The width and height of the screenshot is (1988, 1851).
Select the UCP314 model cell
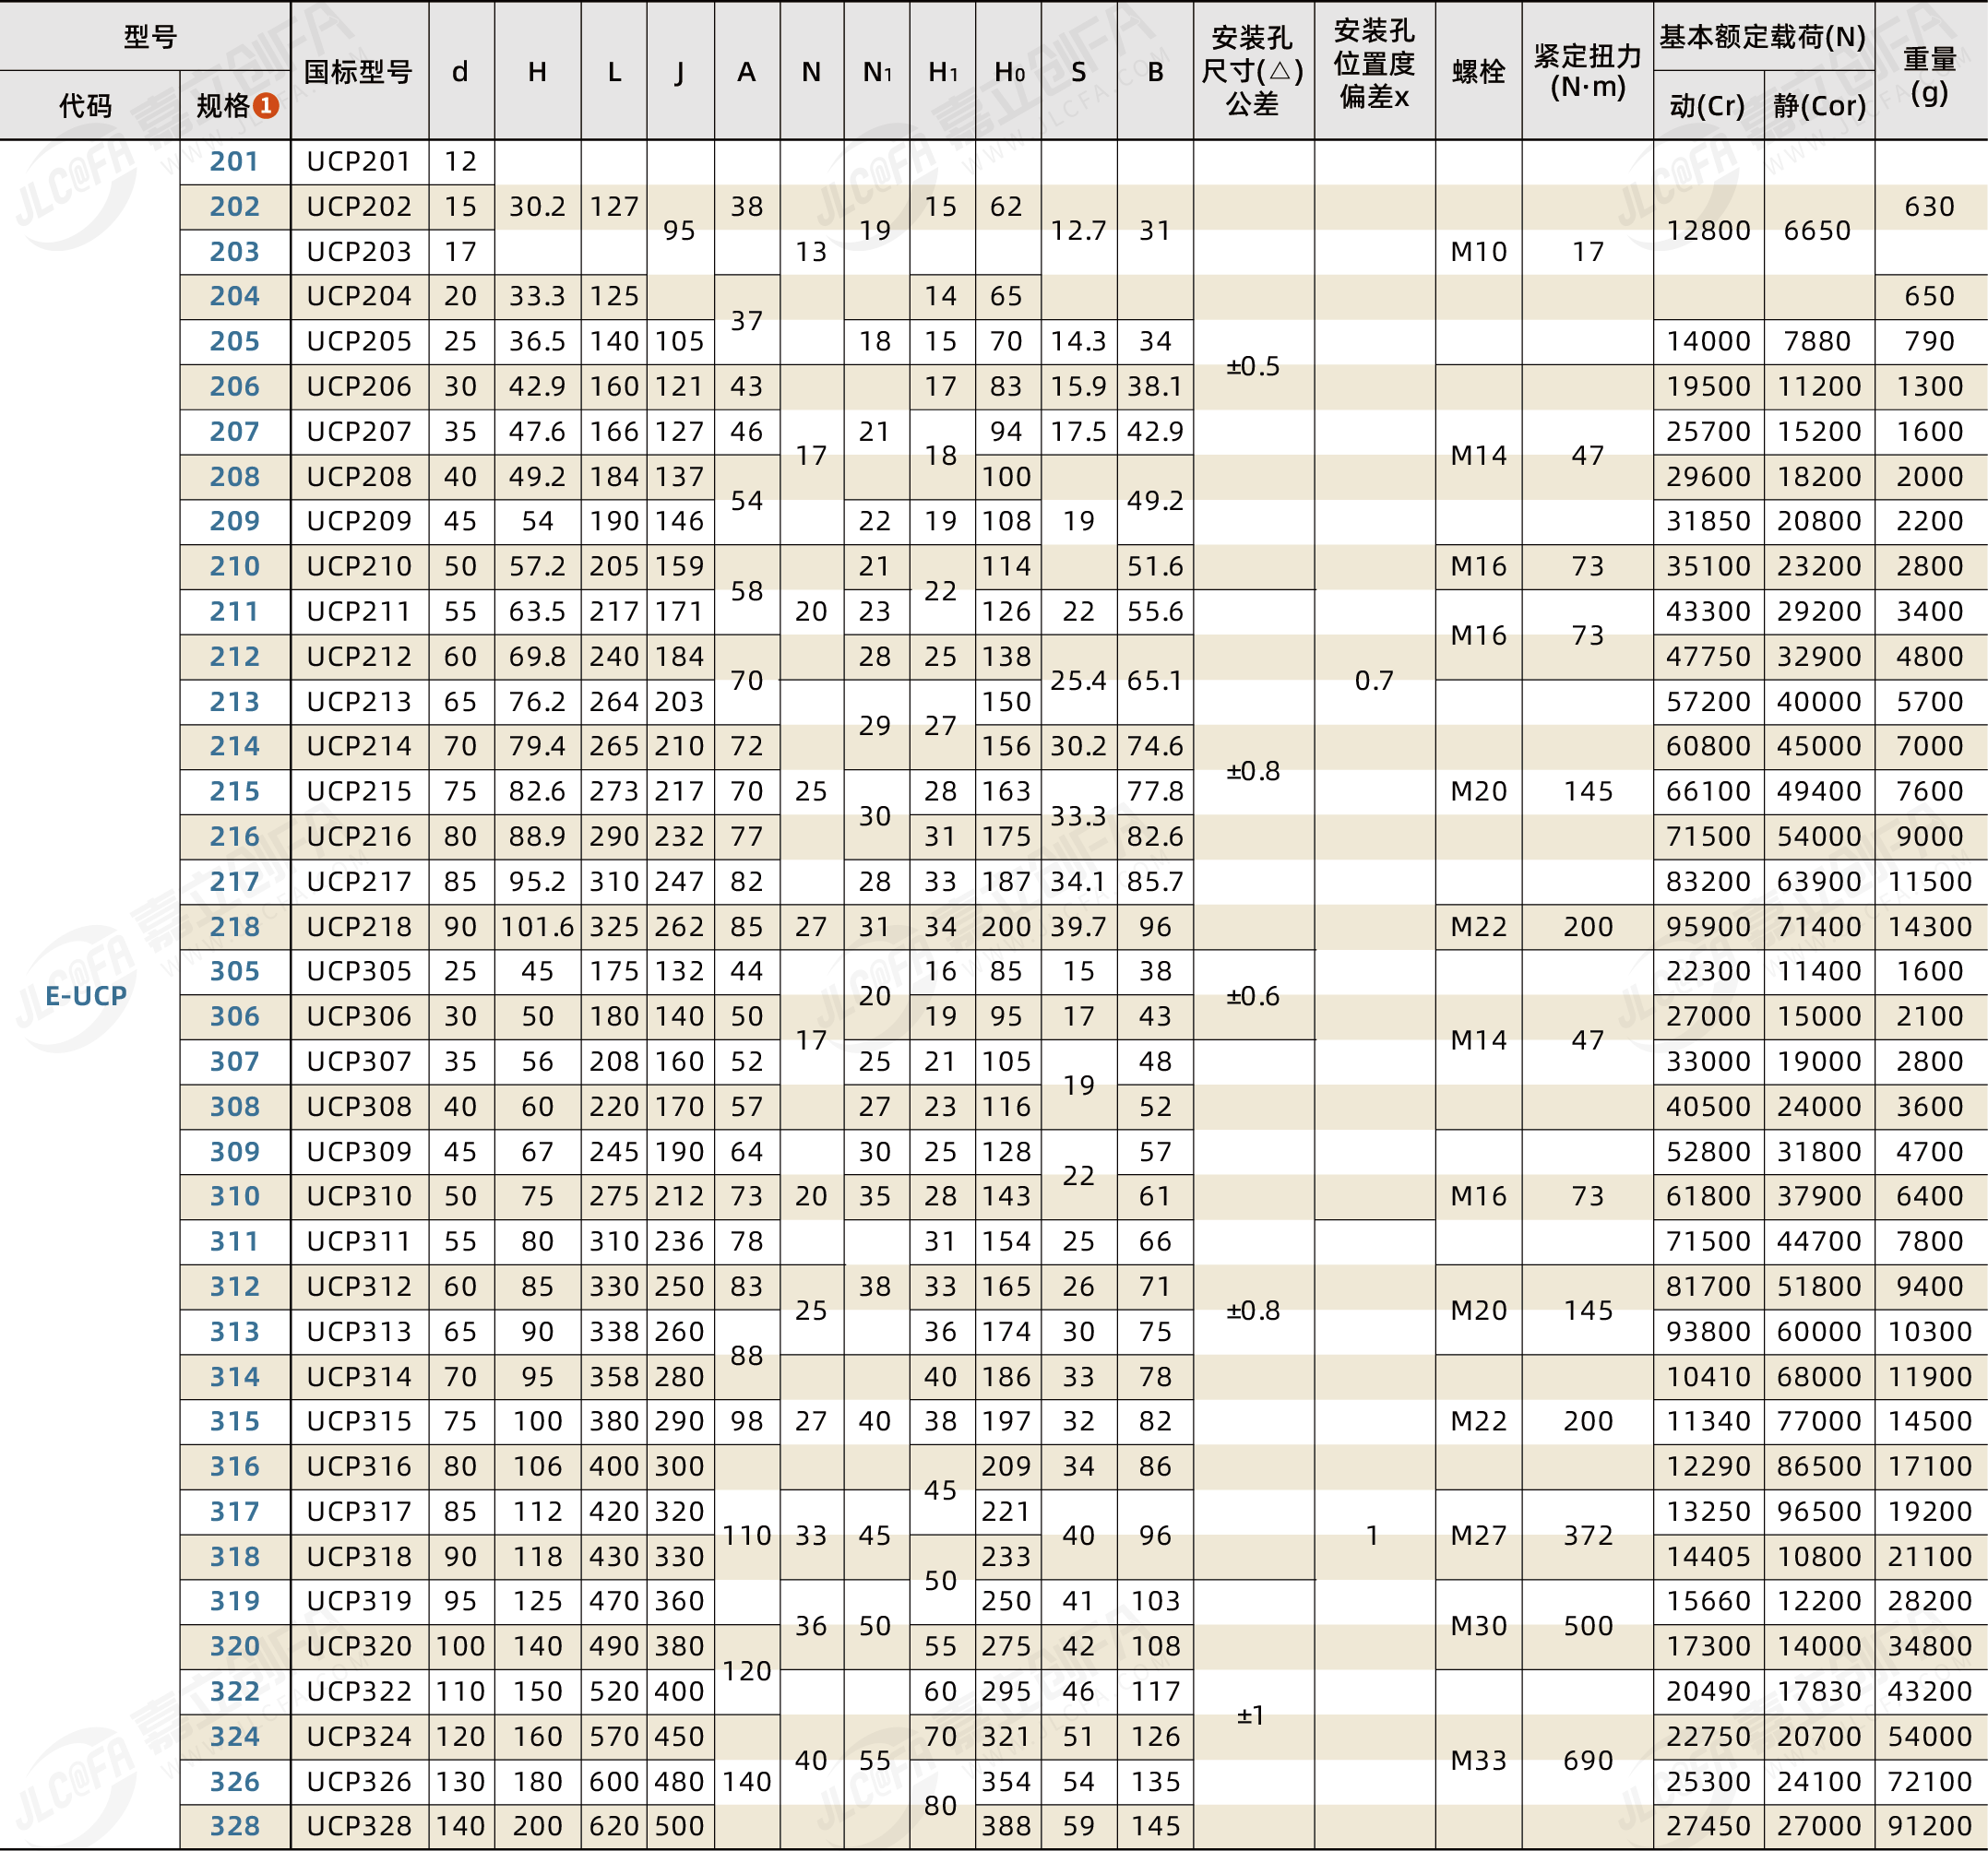pos(359,1376)
